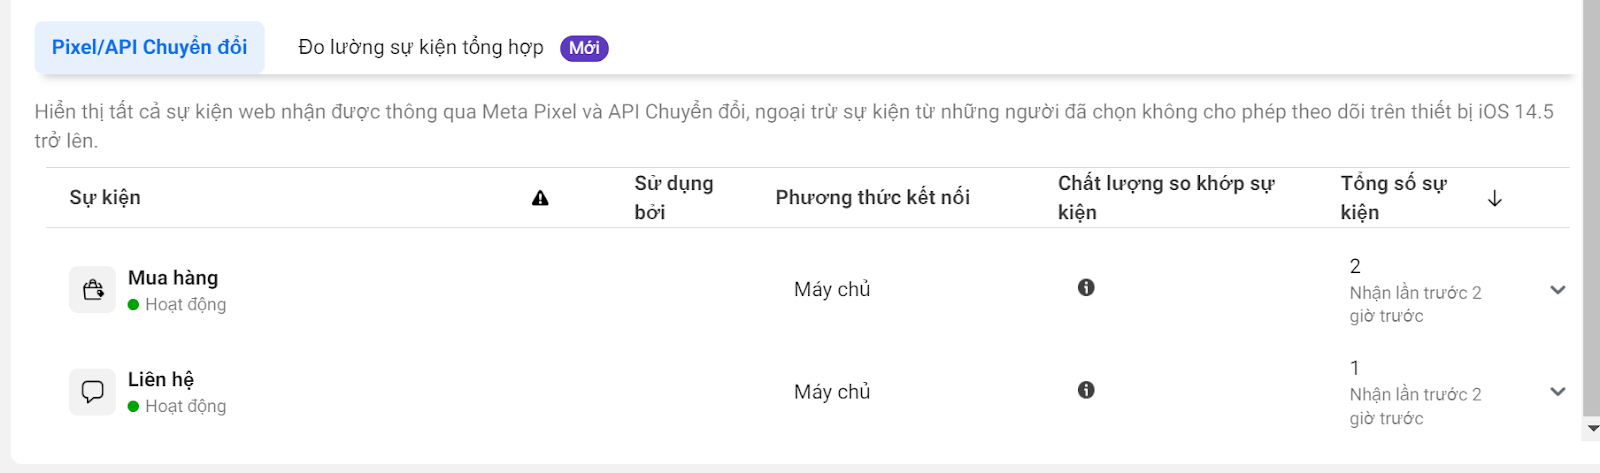Click the vertical scrollbar track
This screenshot has height=473, width=1600.
click(x=1592, y=210)
